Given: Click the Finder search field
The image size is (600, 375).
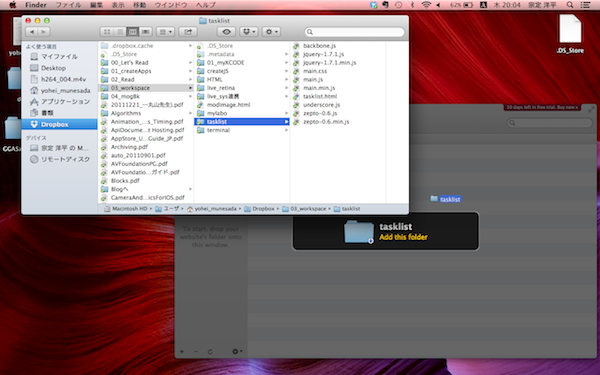Looking at the screenshot, I should (x=354, y=32).
